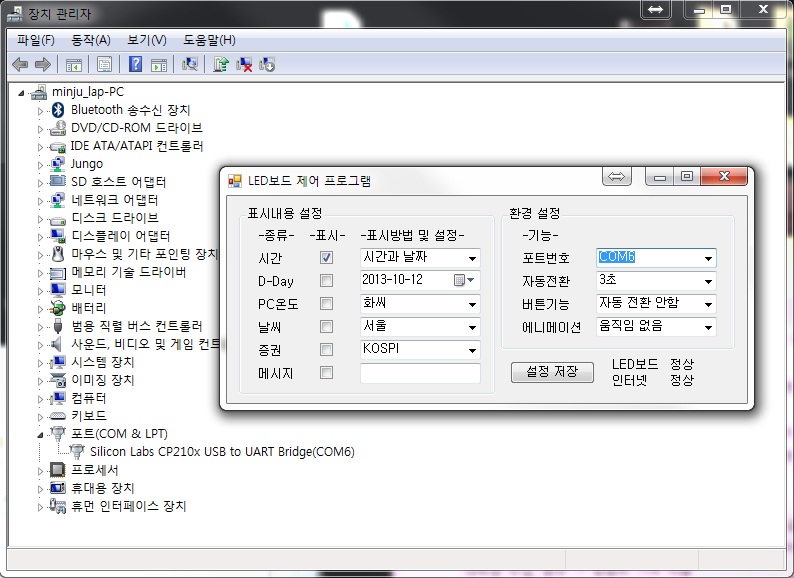794x578 pixels.
Task: Click the 범용 직렬 버스 컨트롤러 USB icon
Action: tap(58, 326)
